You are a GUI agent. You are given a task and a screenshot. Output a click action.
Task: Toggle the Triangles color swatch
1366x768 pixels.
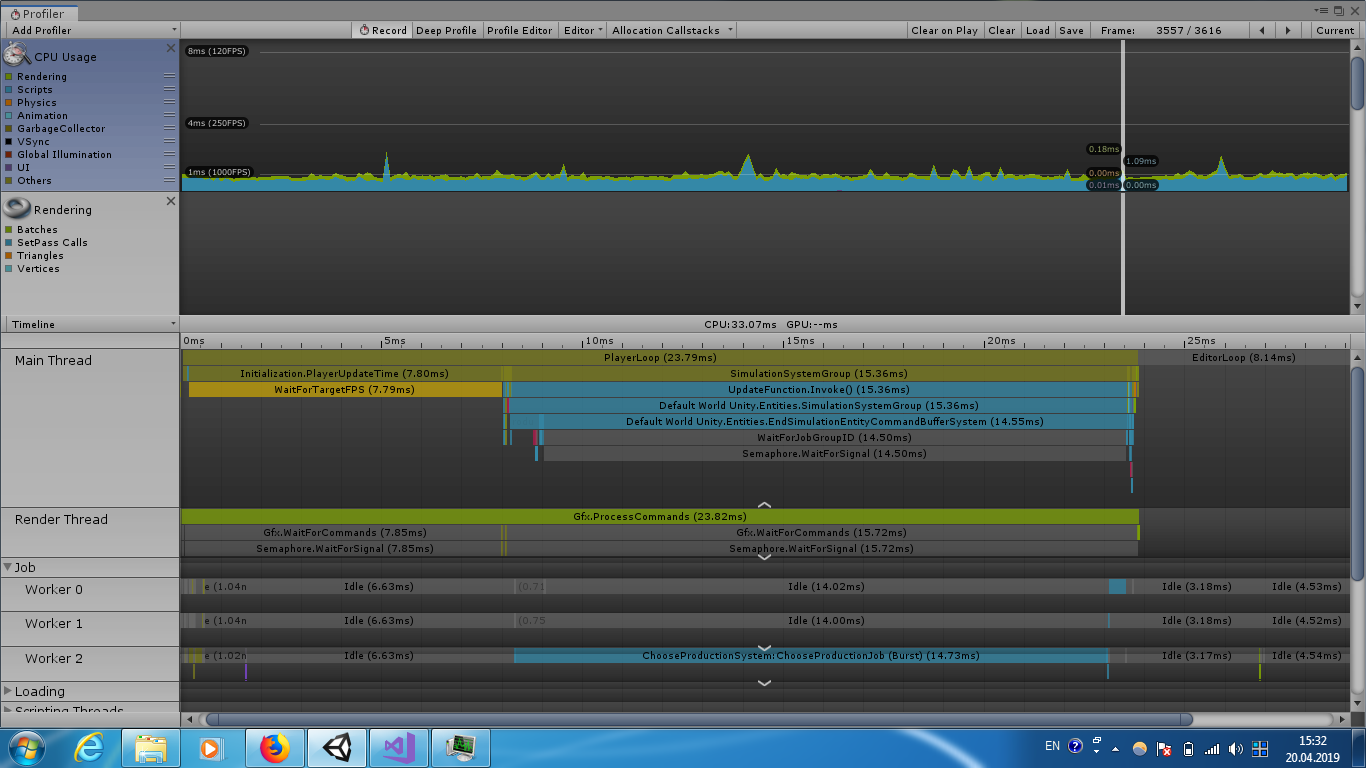tap(9, 256)
